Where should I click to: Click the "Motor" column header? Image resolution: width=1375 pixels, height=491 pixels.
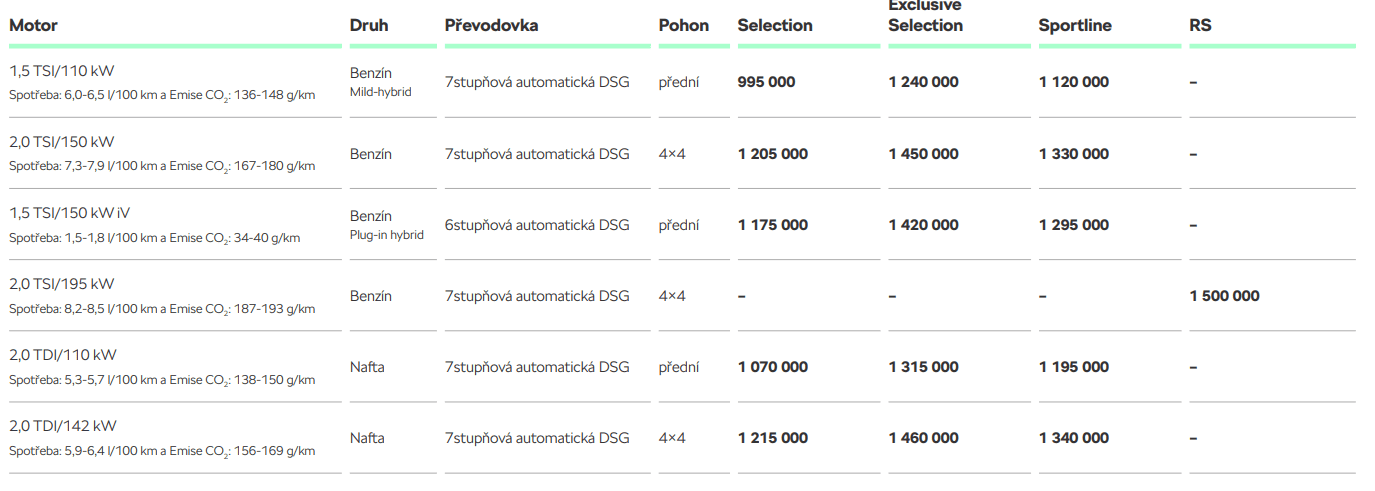tap(34, 25)
